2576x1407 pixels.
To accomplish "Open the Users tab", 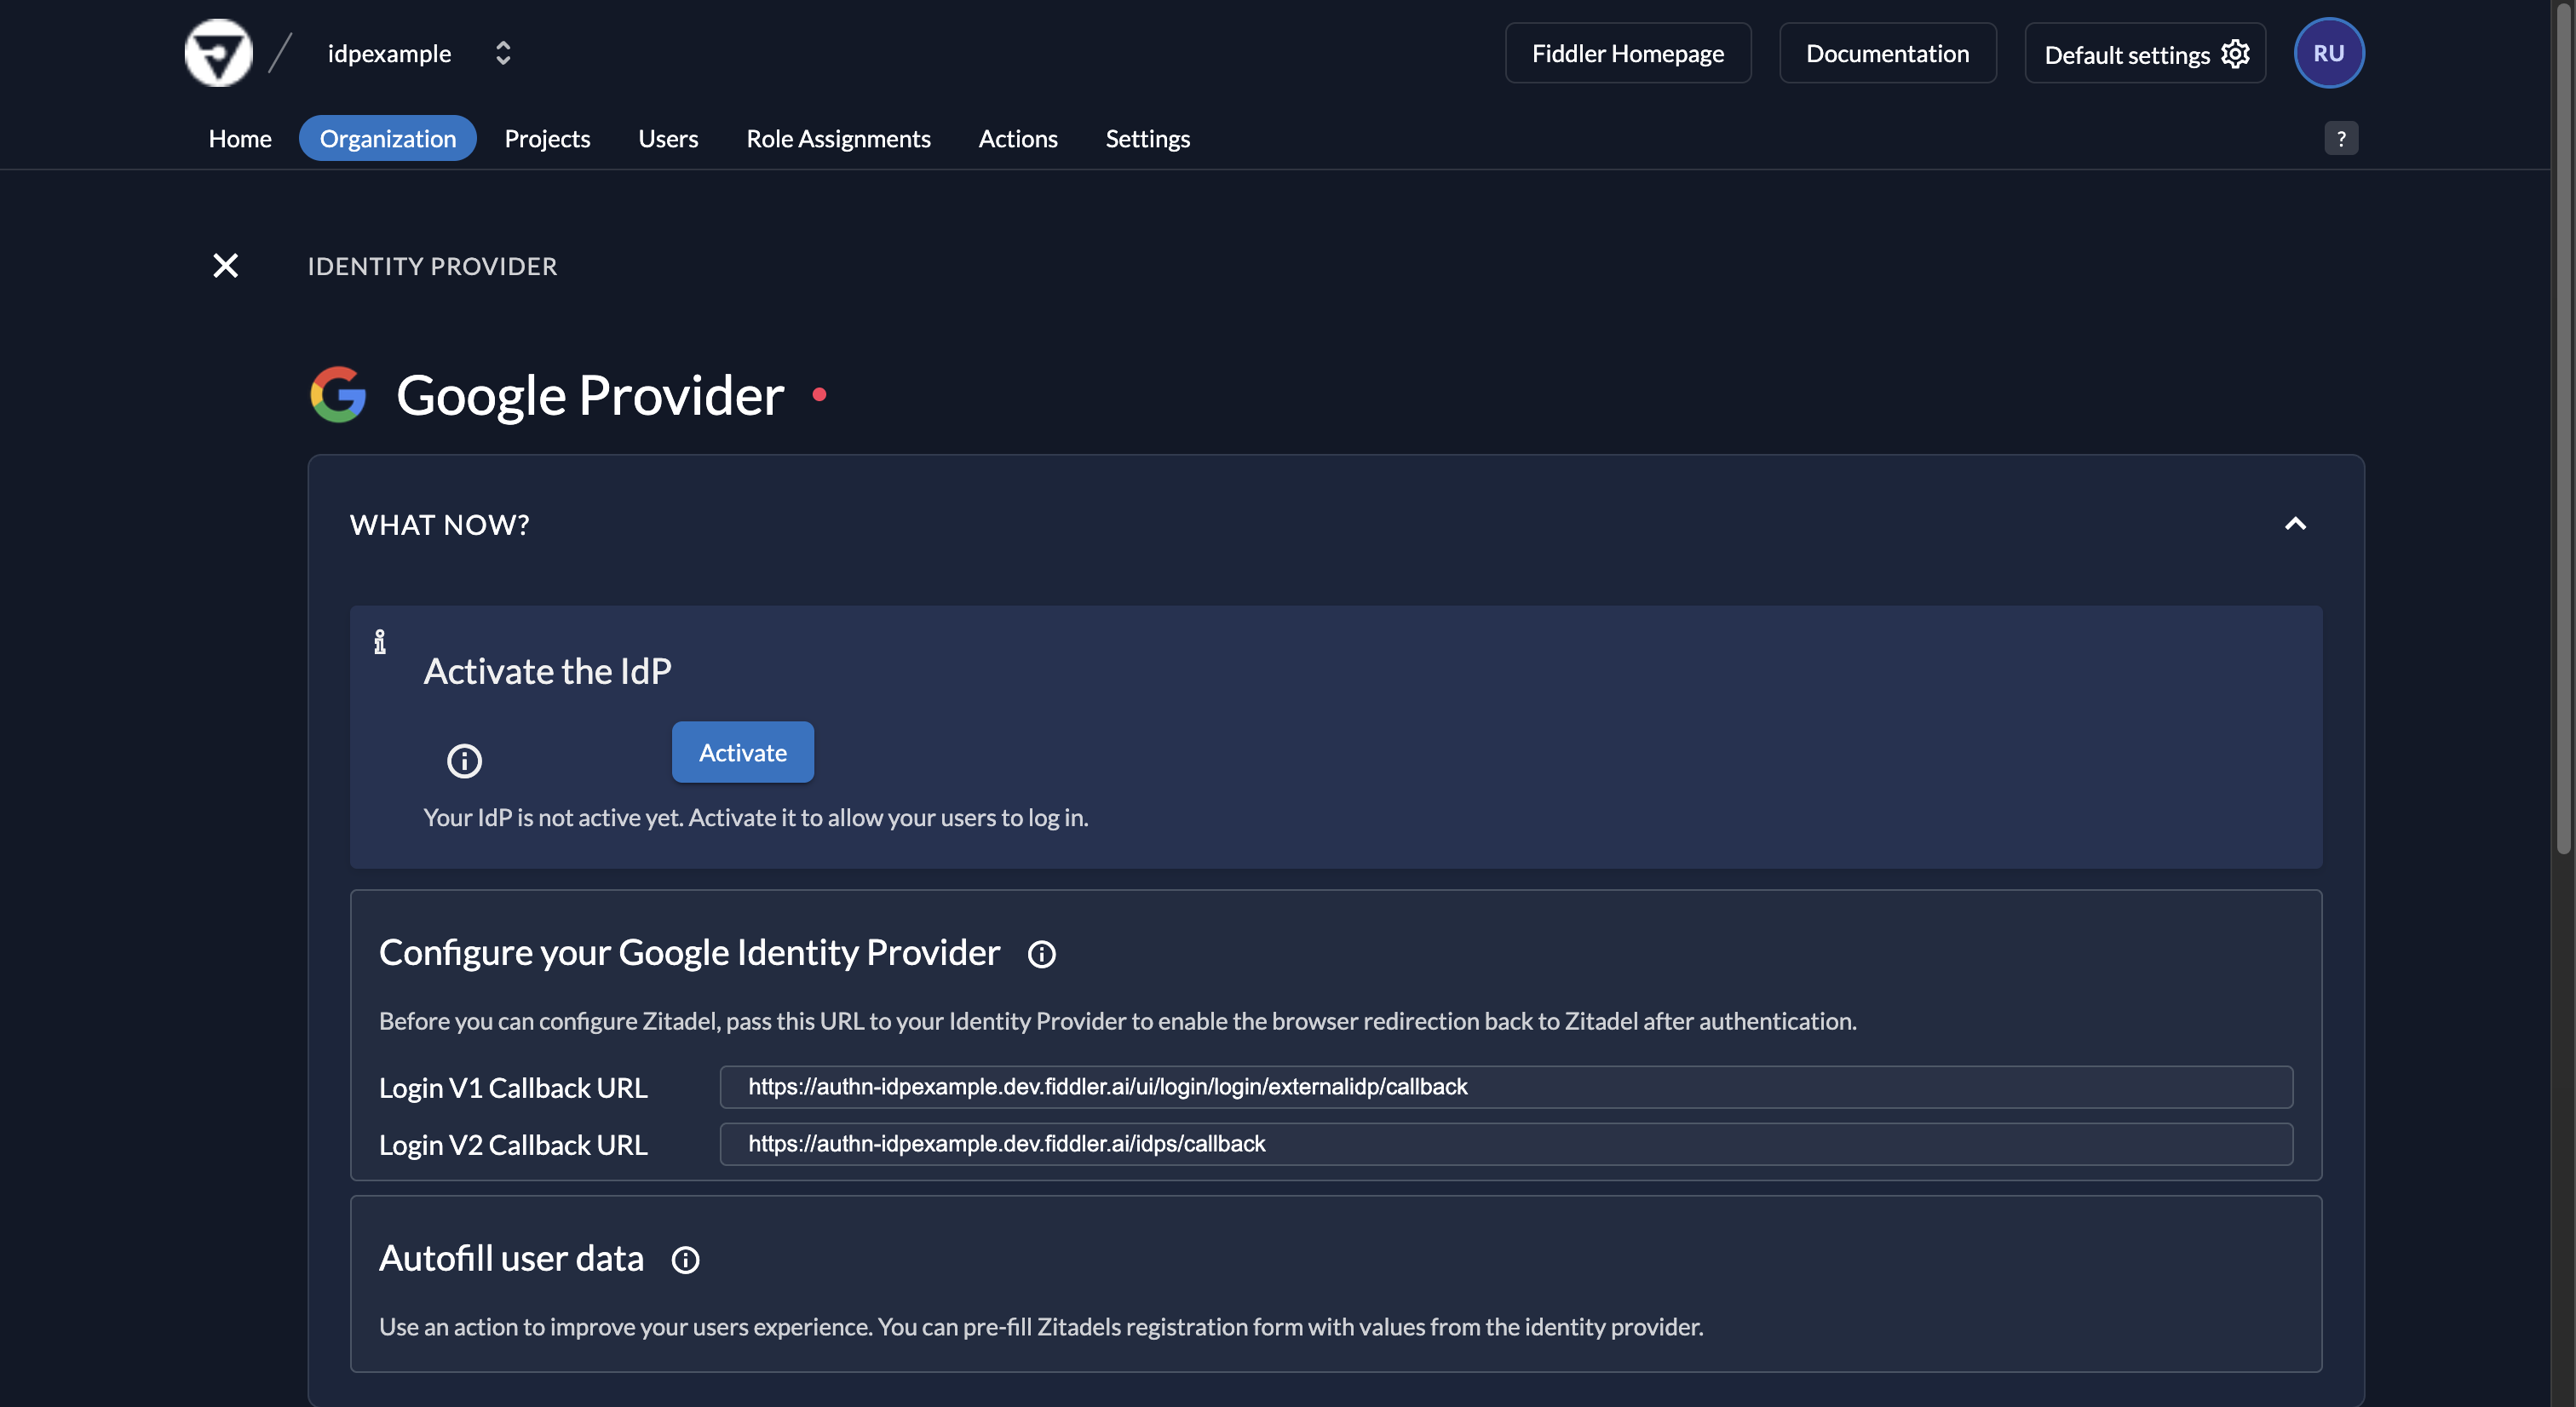I will (668, 138).
